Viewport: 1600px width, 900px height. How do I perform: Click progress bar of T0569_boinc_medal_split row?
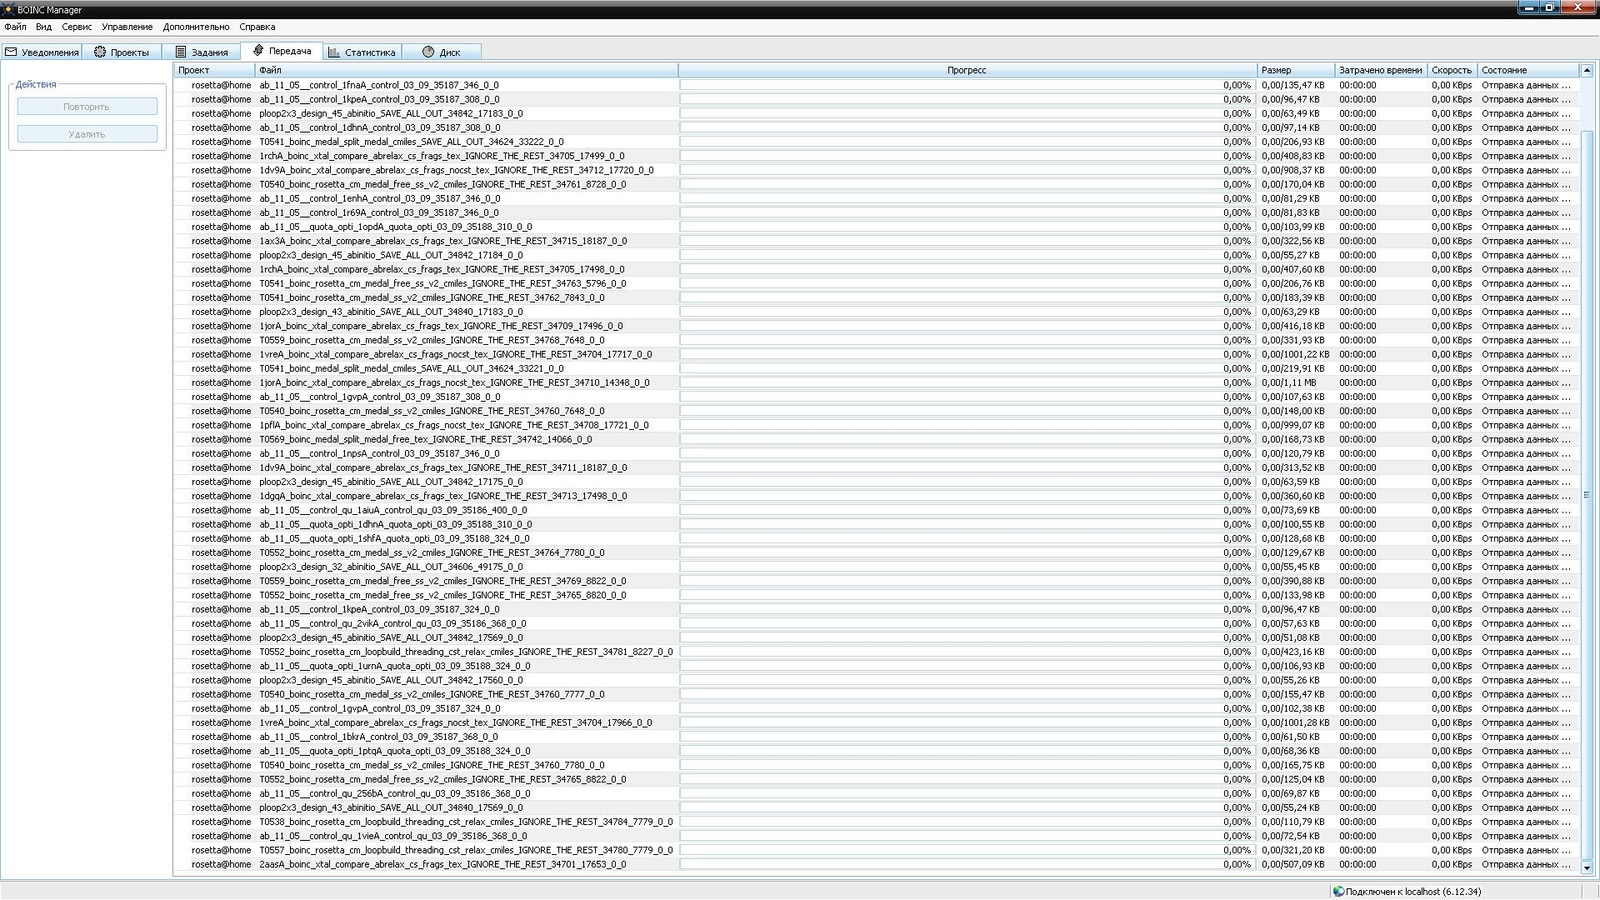click(966, 439)
